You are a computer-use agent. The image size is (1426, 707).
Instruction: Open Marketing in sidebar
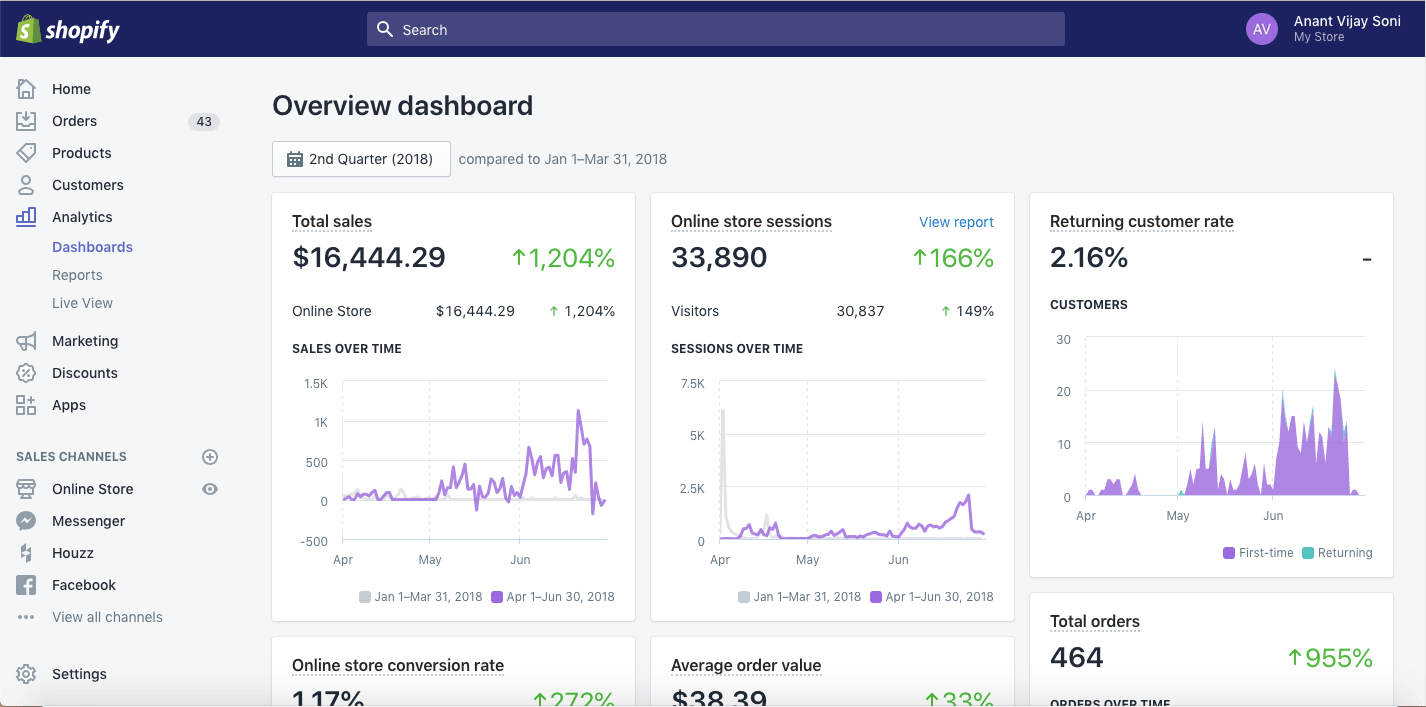point(85,341)
